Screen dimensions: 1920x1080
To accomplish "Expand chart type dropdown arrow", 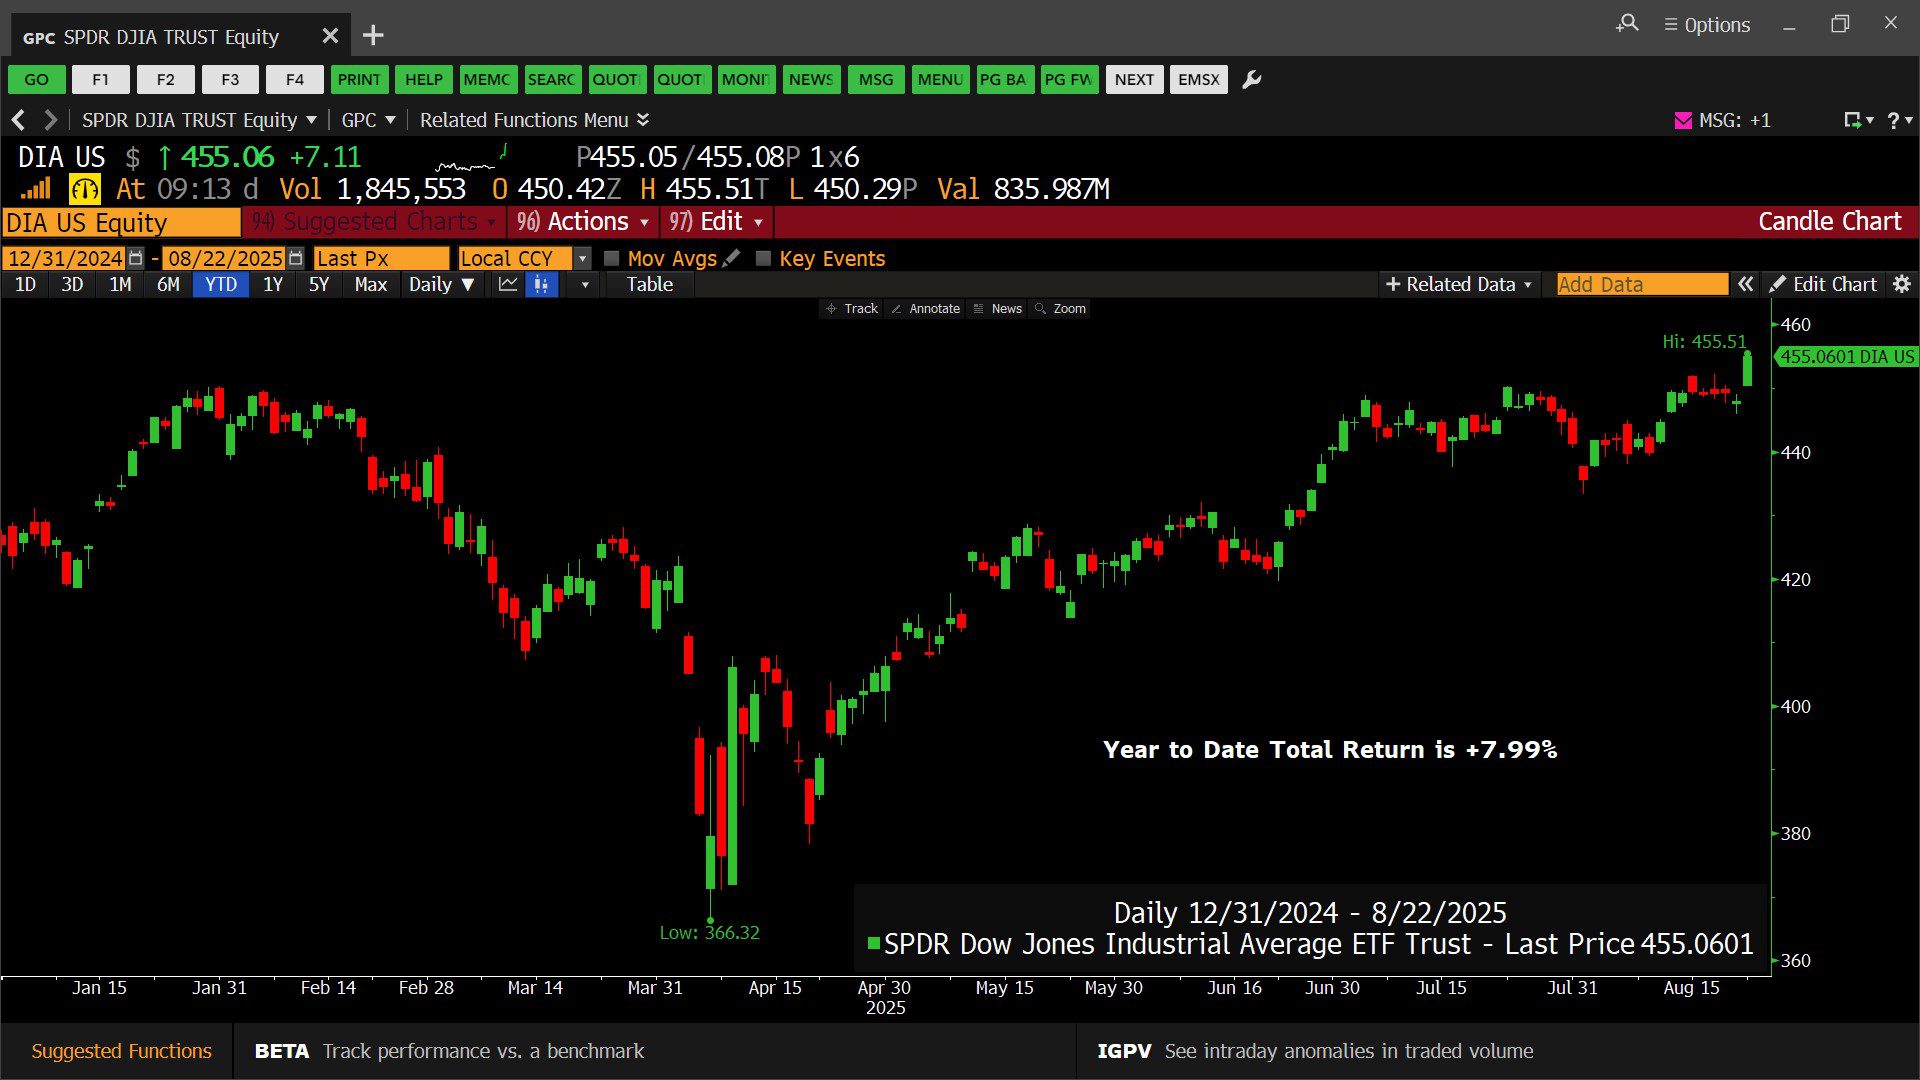I will click(585, 285).
